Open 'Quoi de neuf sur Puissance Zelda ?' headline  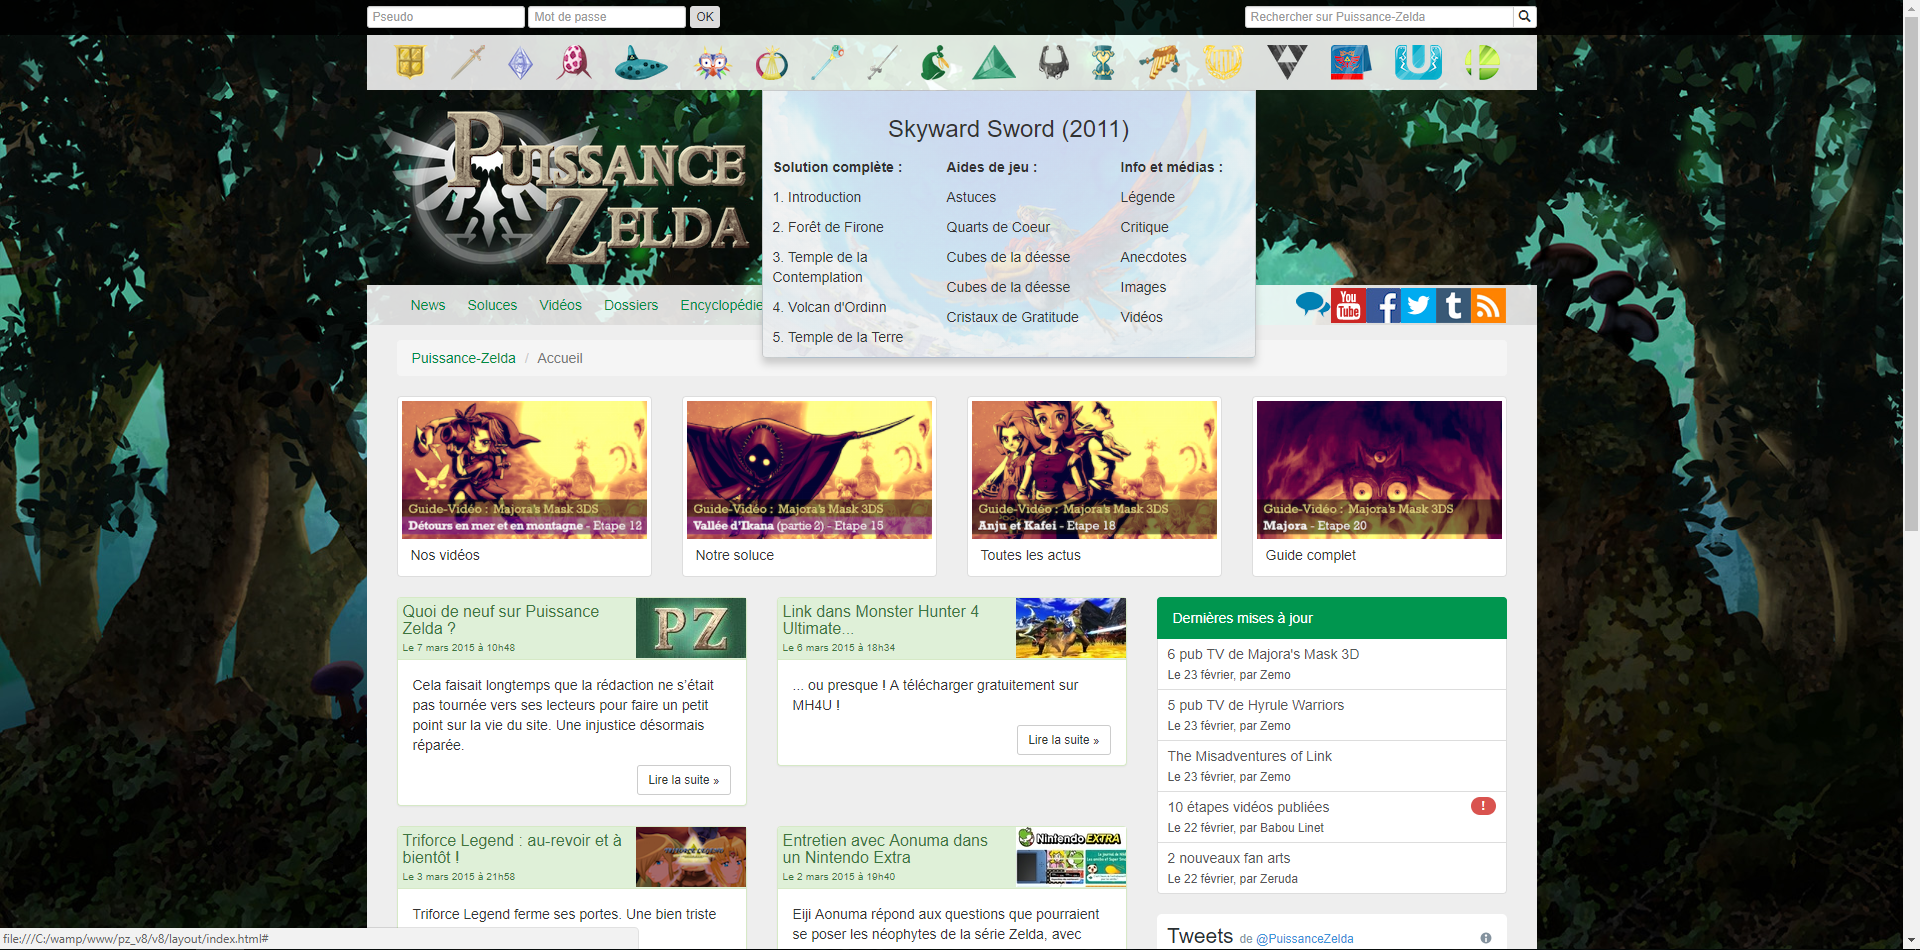pyautogui.click(x=501, y=620)
